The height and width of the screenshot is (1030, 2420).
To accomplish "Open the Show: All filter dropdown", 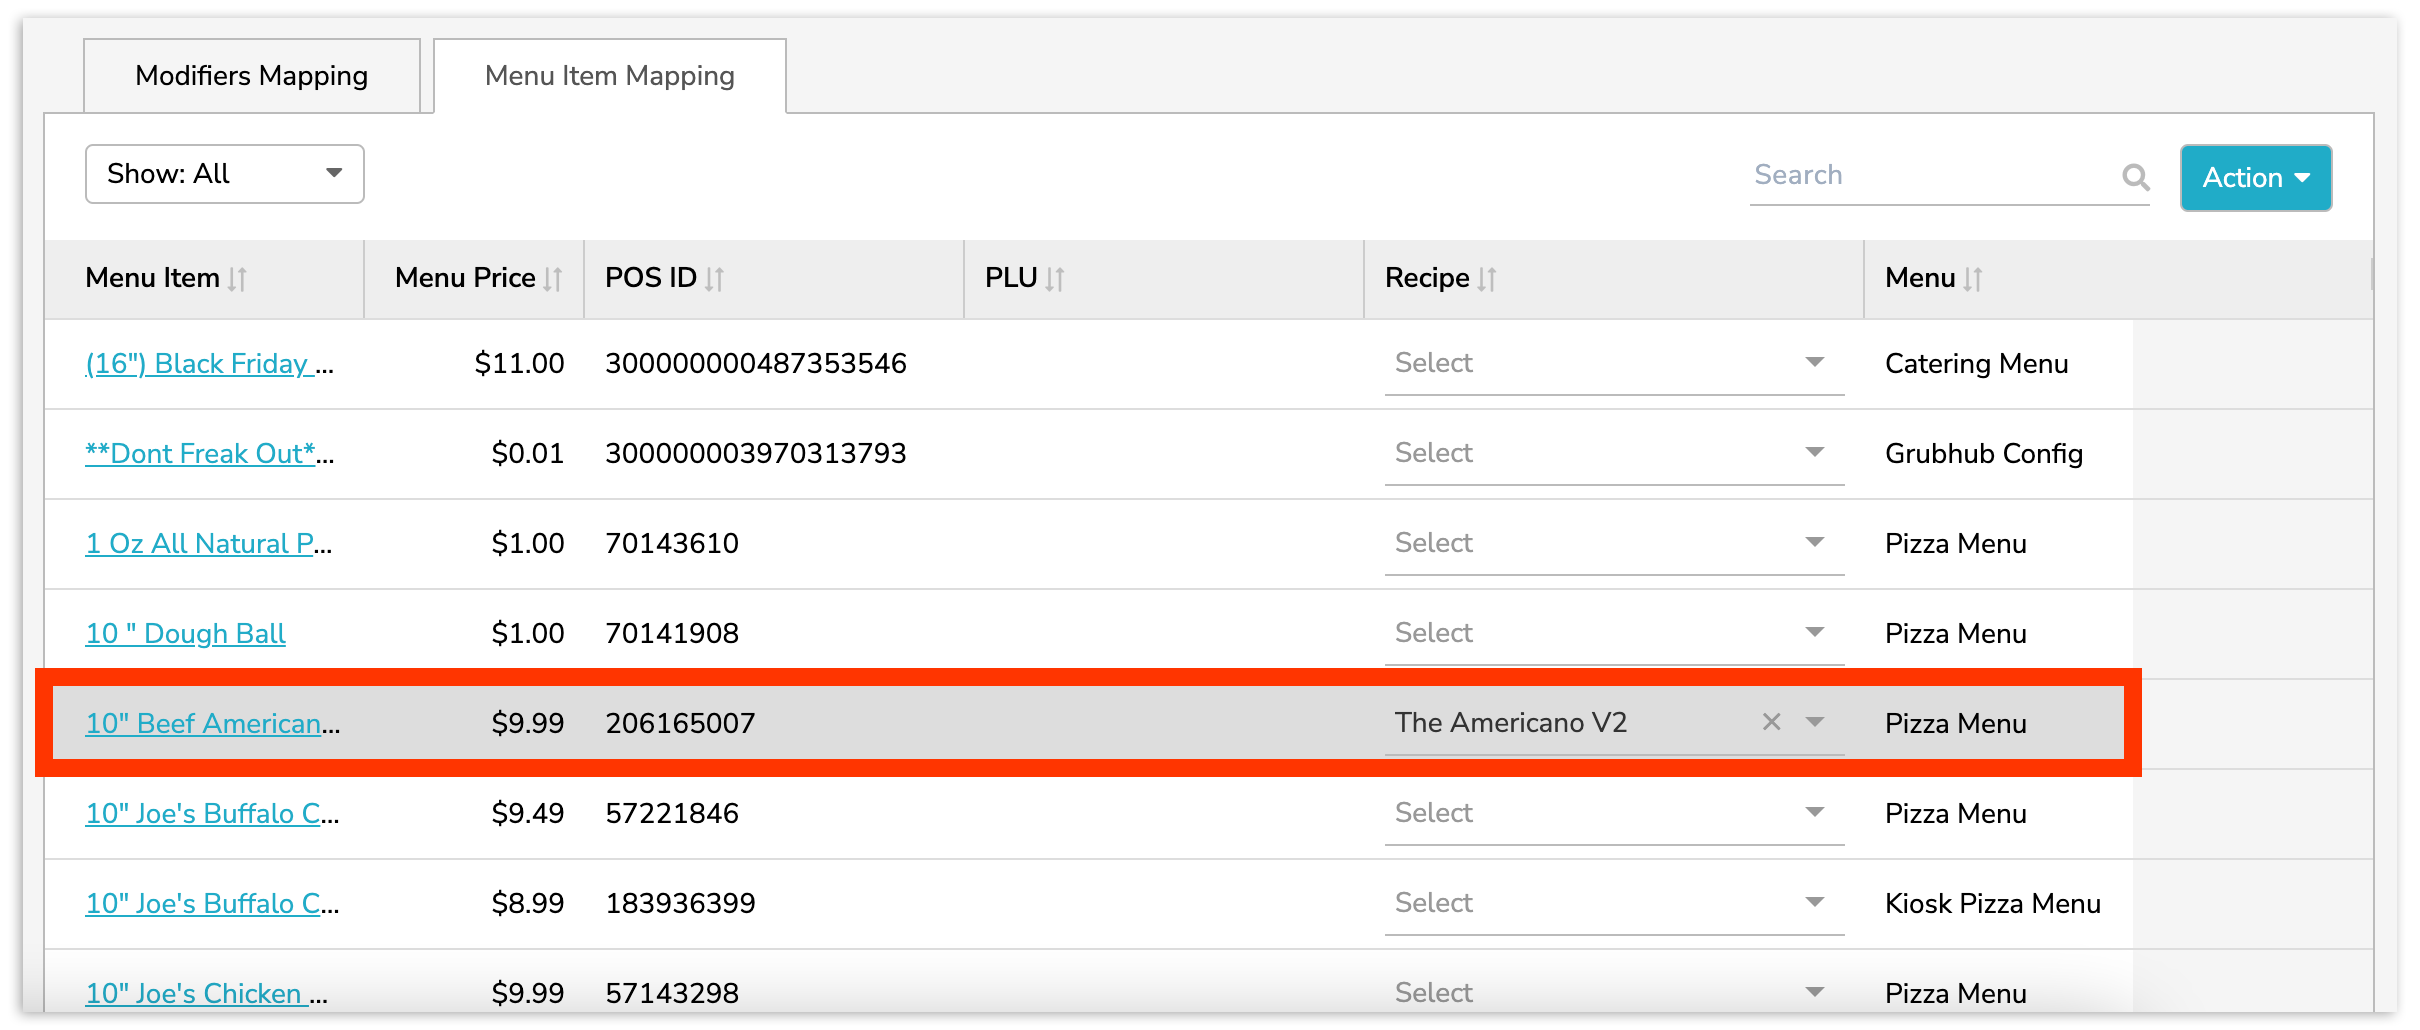I will point(225,174).
